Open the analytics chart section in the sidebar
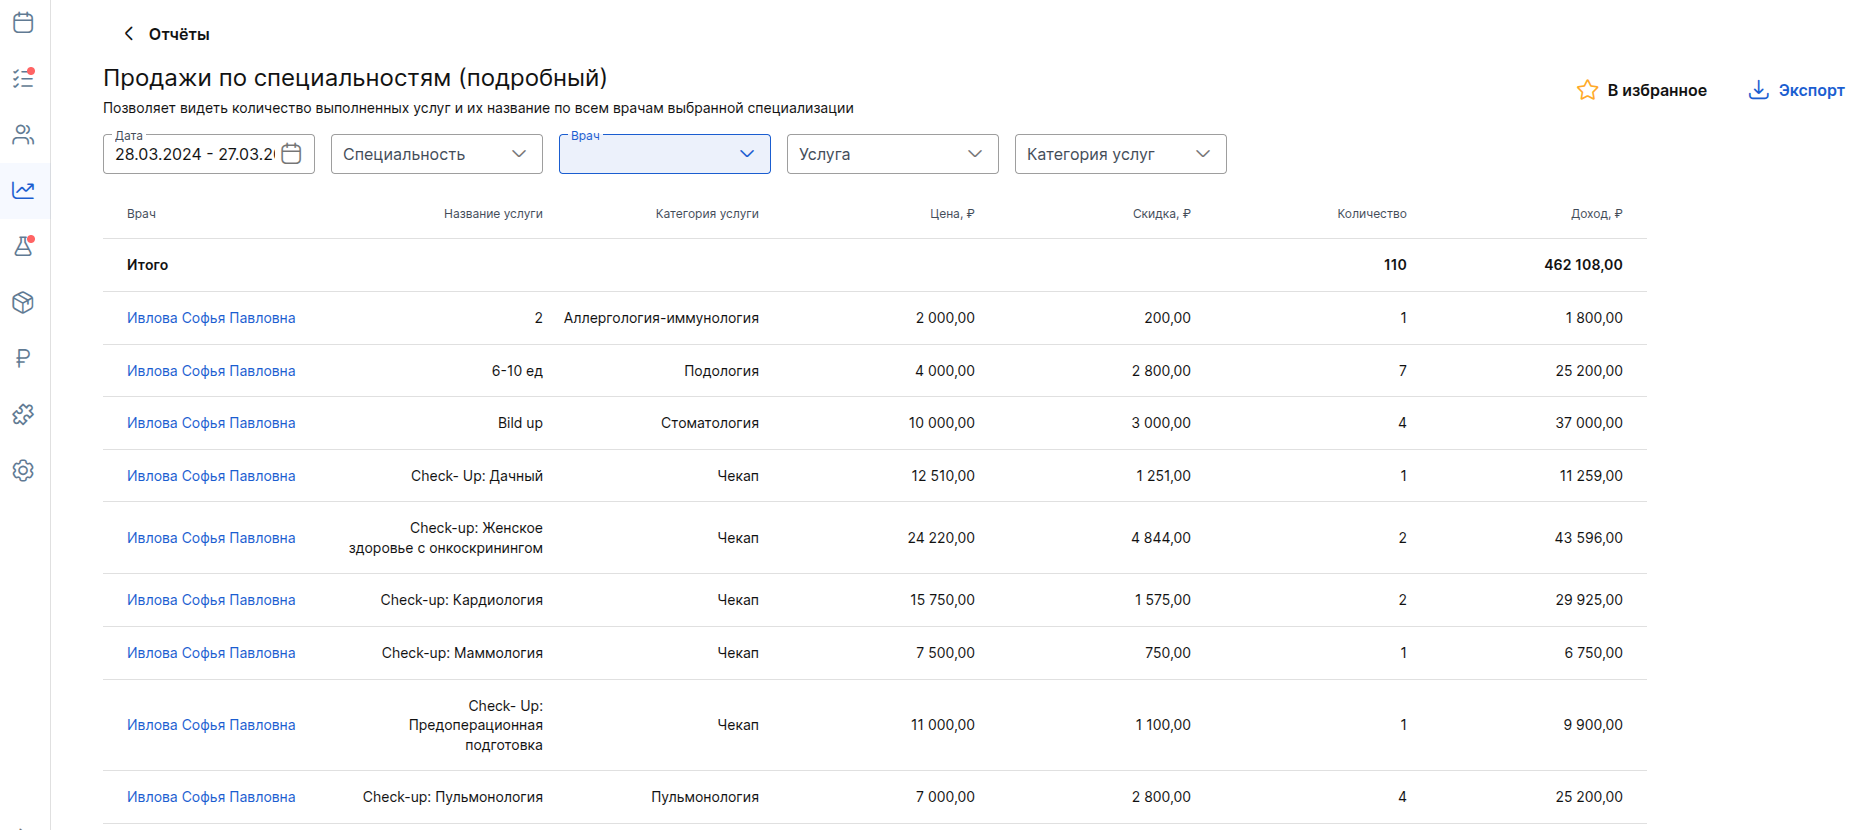Image resolution: width=1873 pixels, height=830 pixels. (23, 190)
